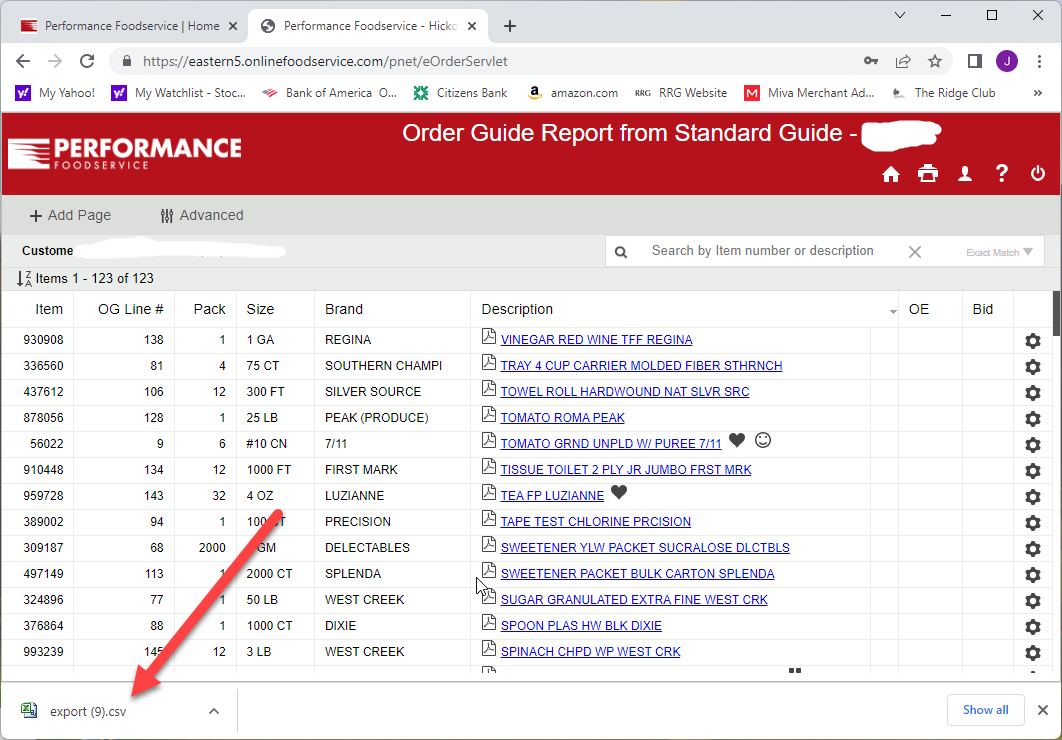The width and height of the screenshot is (1062, 740).
Task: Open gear options for VINEGAR RED WINE row
Action: (1033, 341)
